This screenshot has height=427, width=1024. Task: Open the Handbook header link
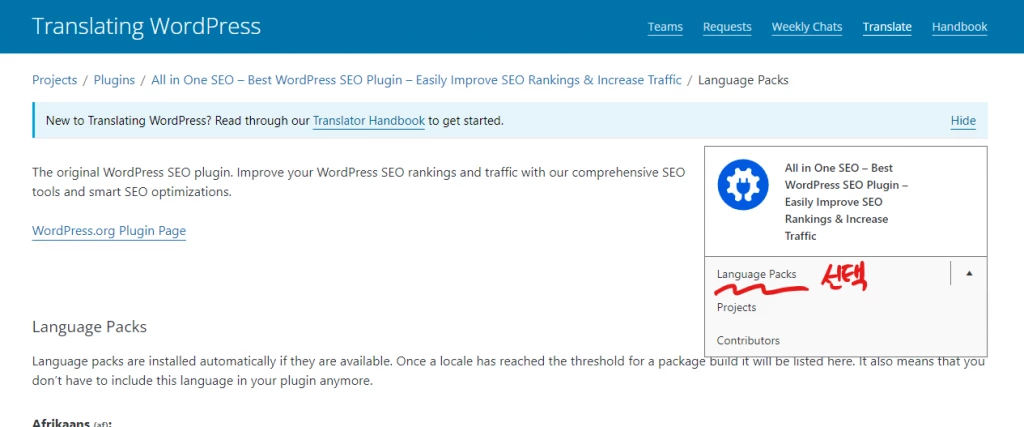pyautogui.click(x=959, y=27)
